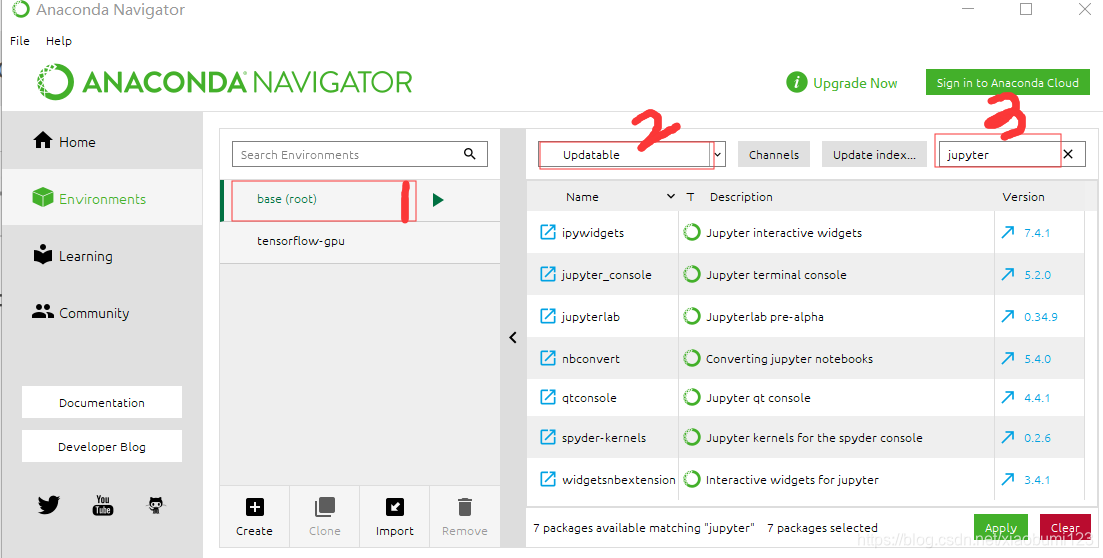The image size is (1103, 558).
Task: Click the Update index... button
Action: point(874,154)
